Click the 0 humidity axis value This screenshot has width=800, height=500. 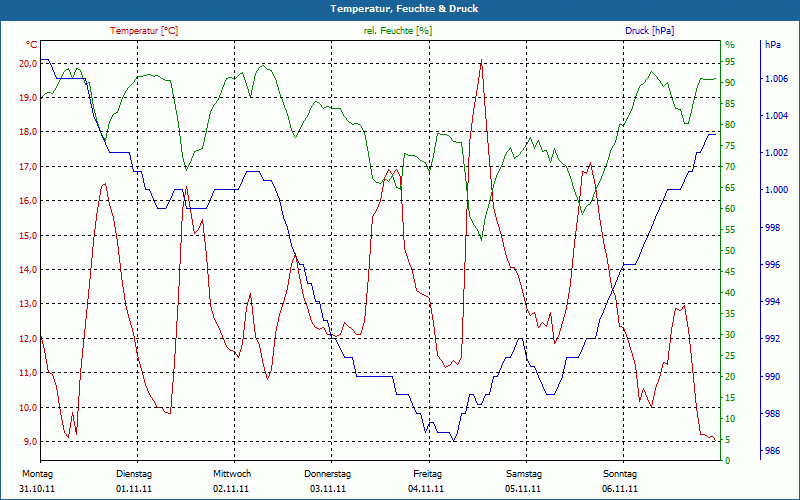(728, 460)
